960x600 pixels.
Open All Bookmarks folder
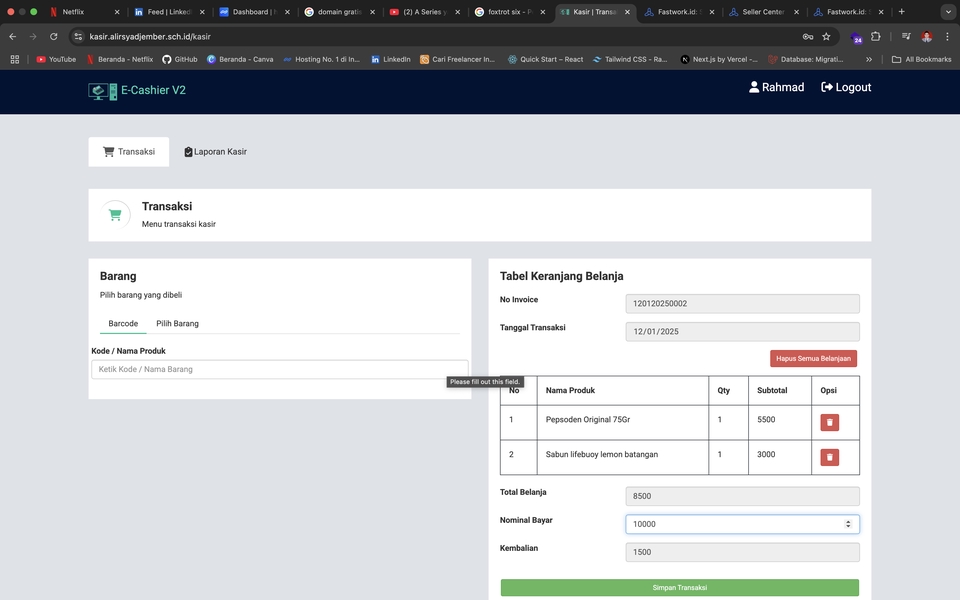(x=921, y=59)
